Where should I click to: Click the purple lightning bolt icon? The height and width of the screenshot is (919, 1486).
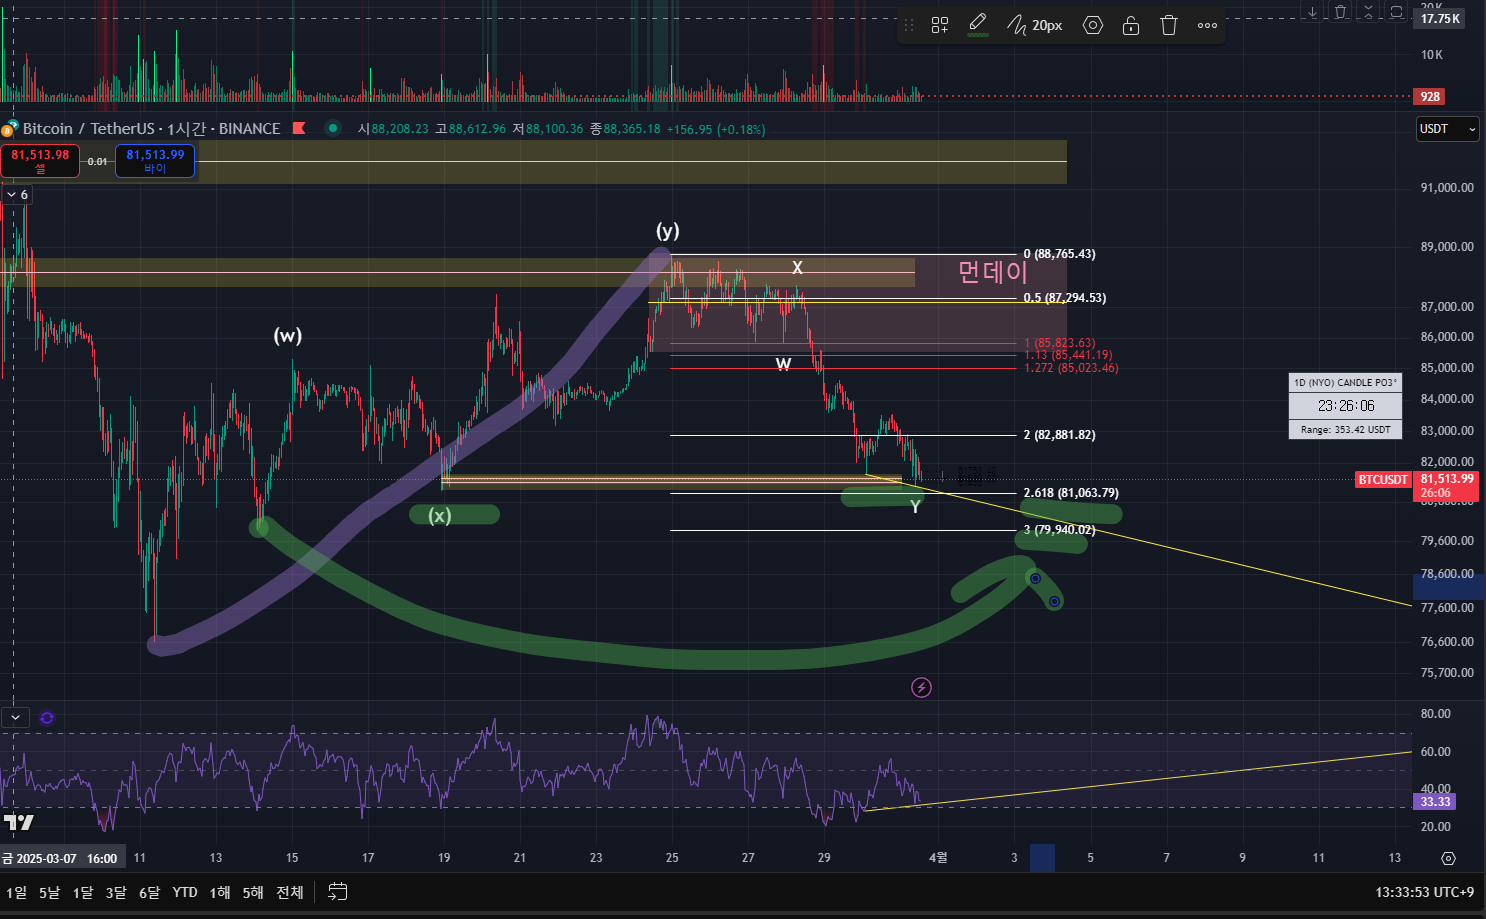point(922,687)
